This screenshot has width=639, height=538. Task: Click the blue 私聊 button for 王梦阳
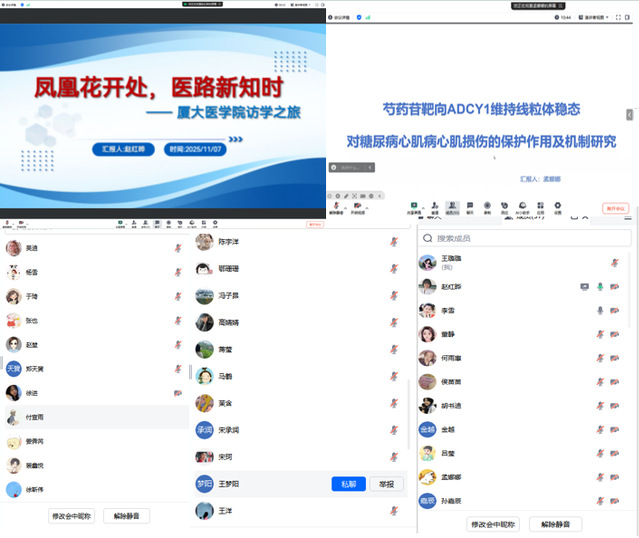[347, 484]
